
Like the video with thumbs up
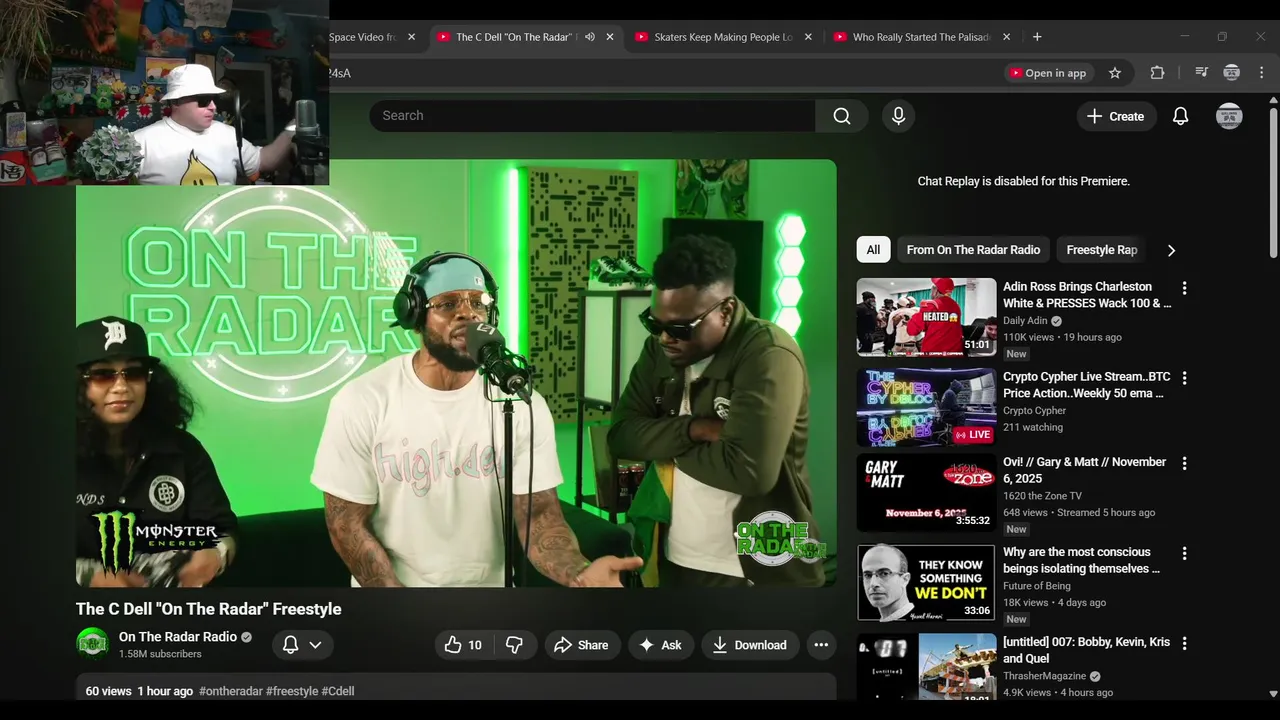click(x=463, y=645)
